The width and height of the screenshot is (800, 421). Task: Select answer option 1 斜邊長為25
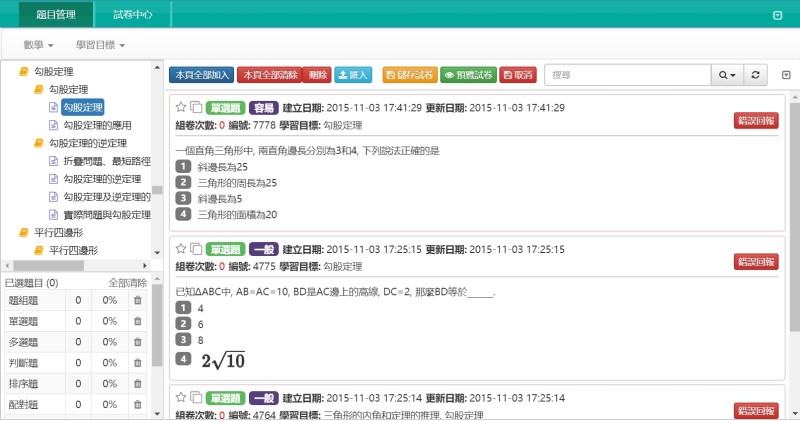182,166
